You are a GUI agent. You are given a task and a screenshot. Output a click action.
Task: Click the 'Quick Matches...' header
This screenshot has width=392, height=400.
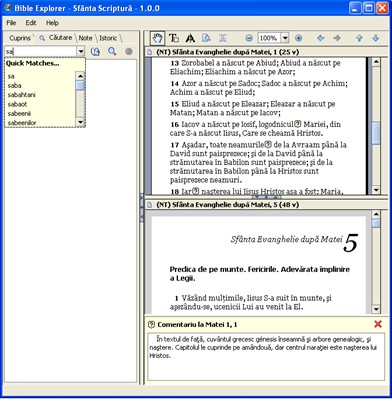click(x=32, y=63)
